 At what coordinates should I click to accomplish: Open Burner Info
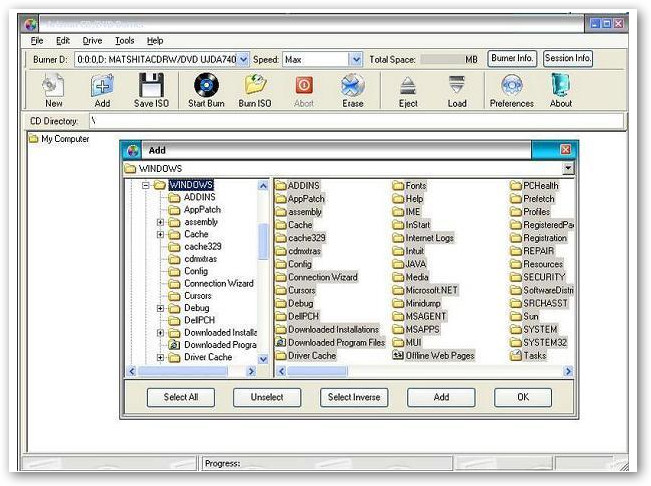point(512,59)
